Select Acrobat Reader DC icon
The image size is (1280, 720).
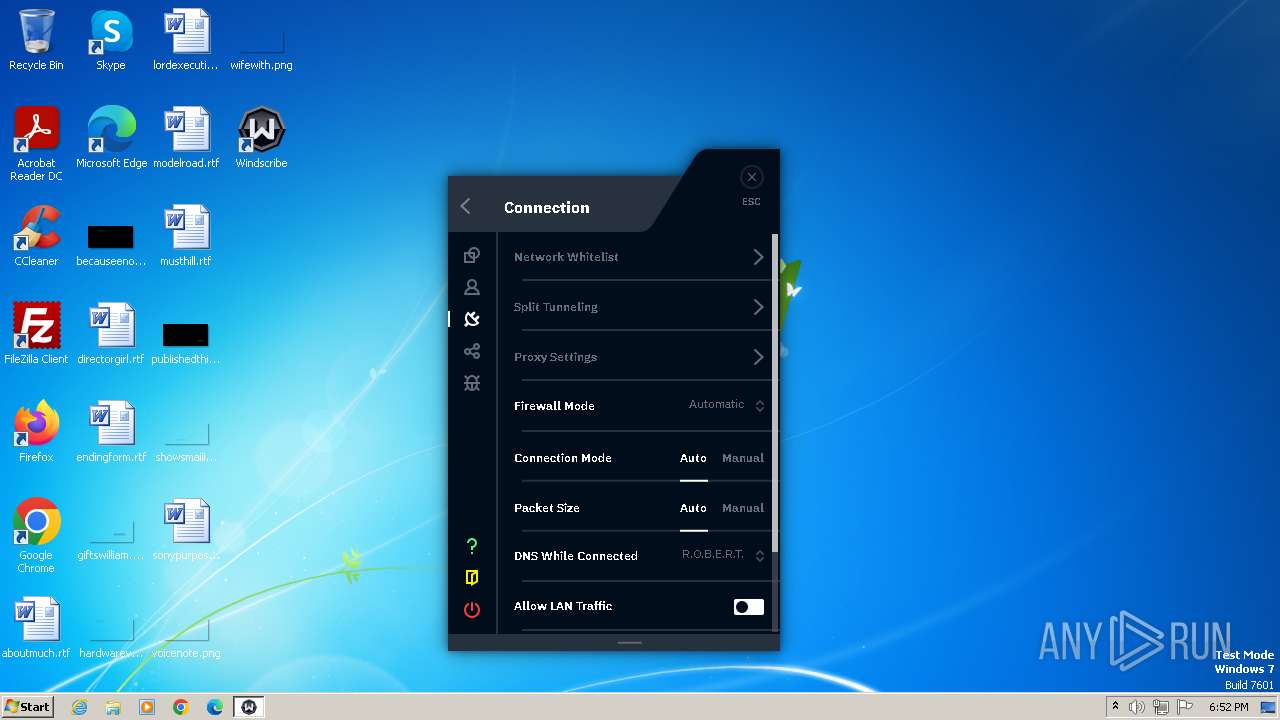click(36, 144)
